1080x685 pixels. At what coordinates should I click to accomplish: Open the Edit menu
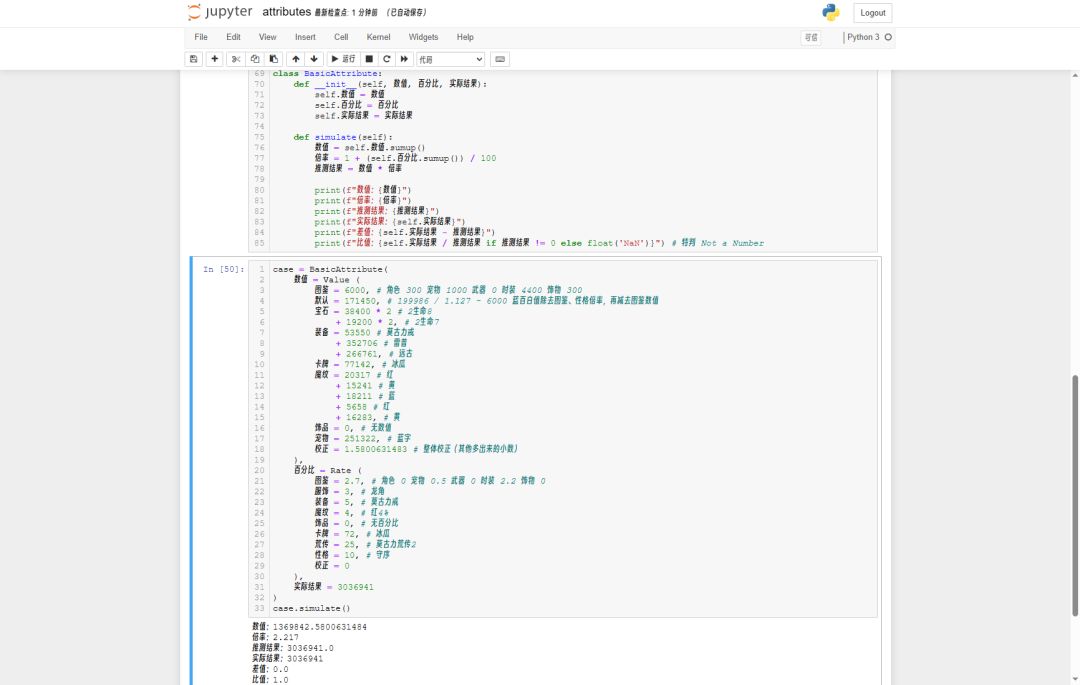[233, 37]
